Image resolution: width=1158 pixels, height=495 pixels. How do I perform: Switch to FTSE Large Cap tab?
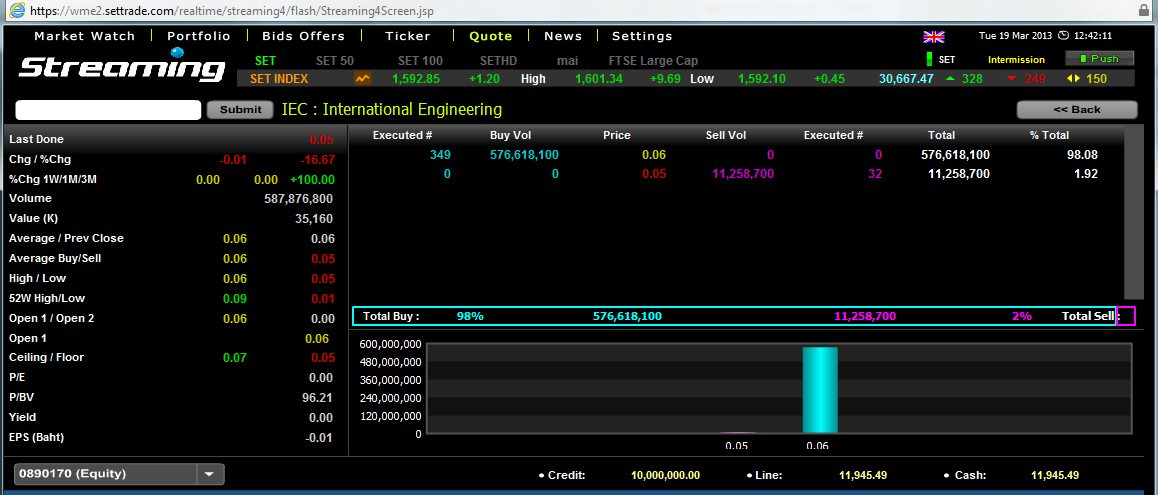(653, 61)
